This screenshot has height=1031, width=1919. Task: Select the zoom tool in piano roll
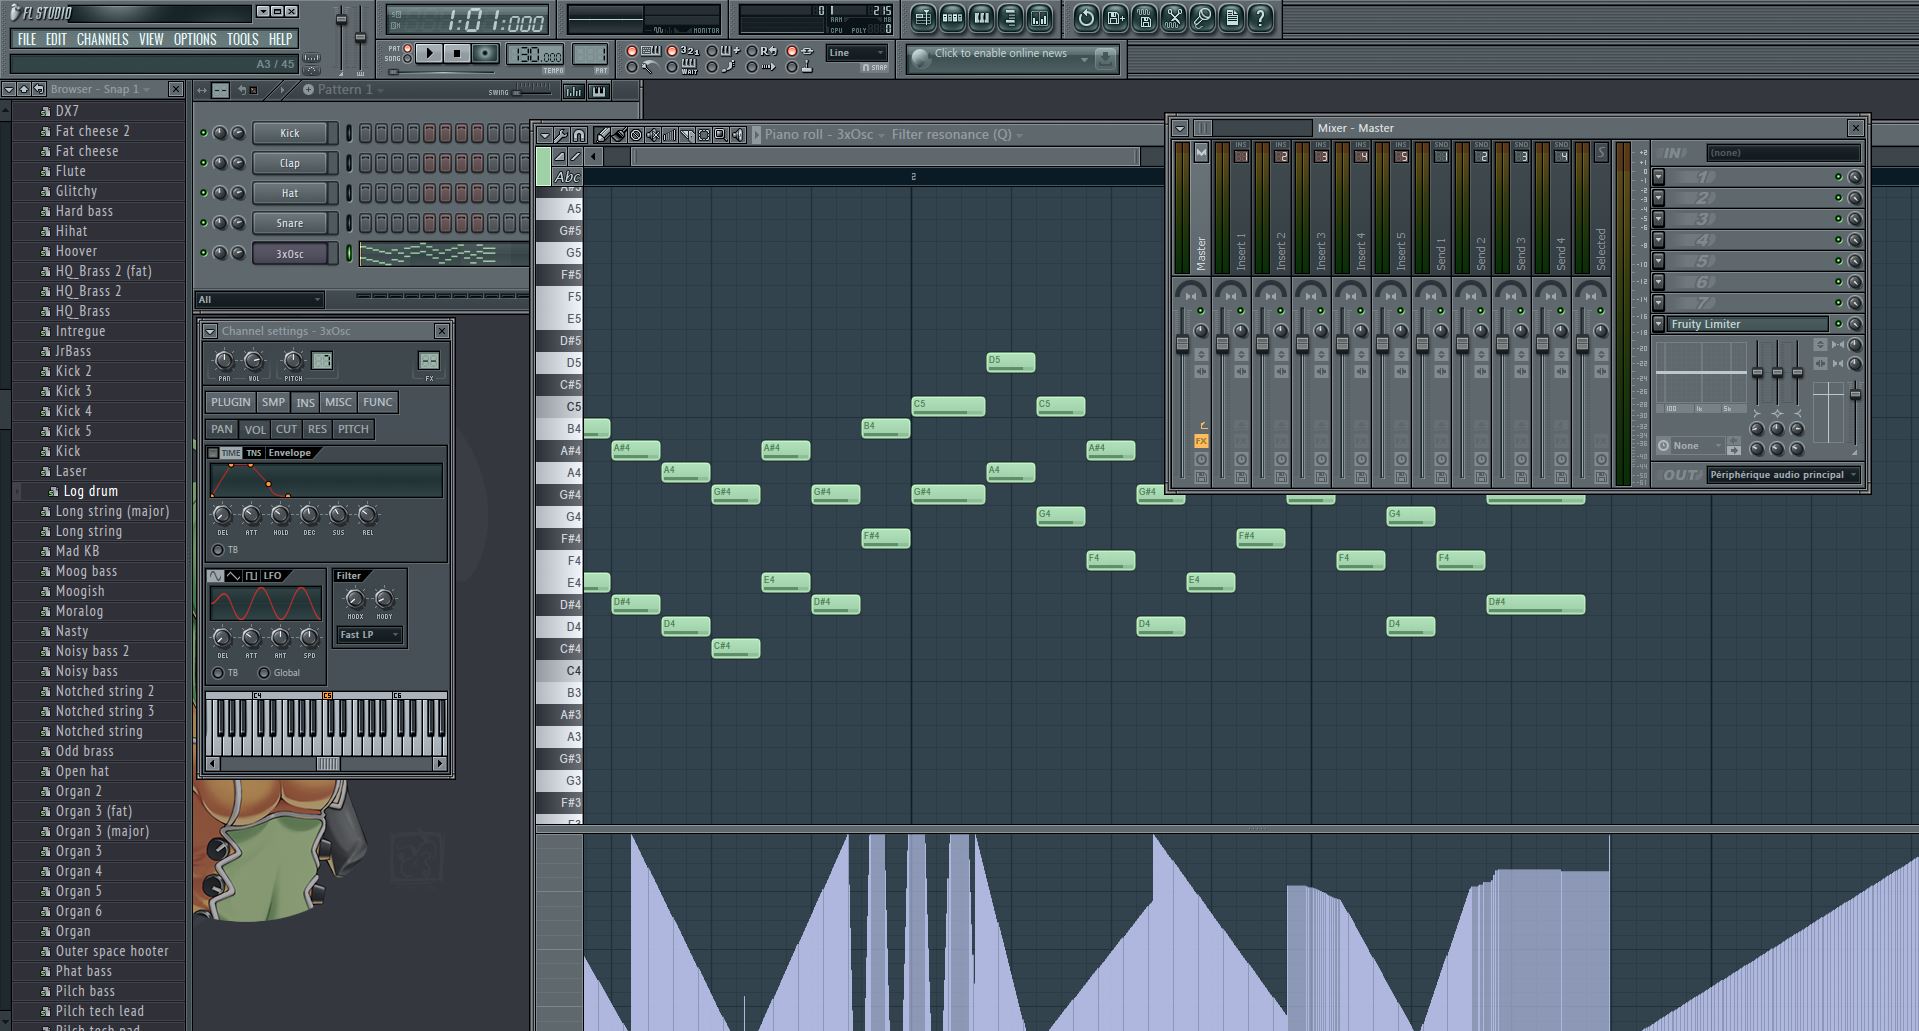(x=720, y=135)
